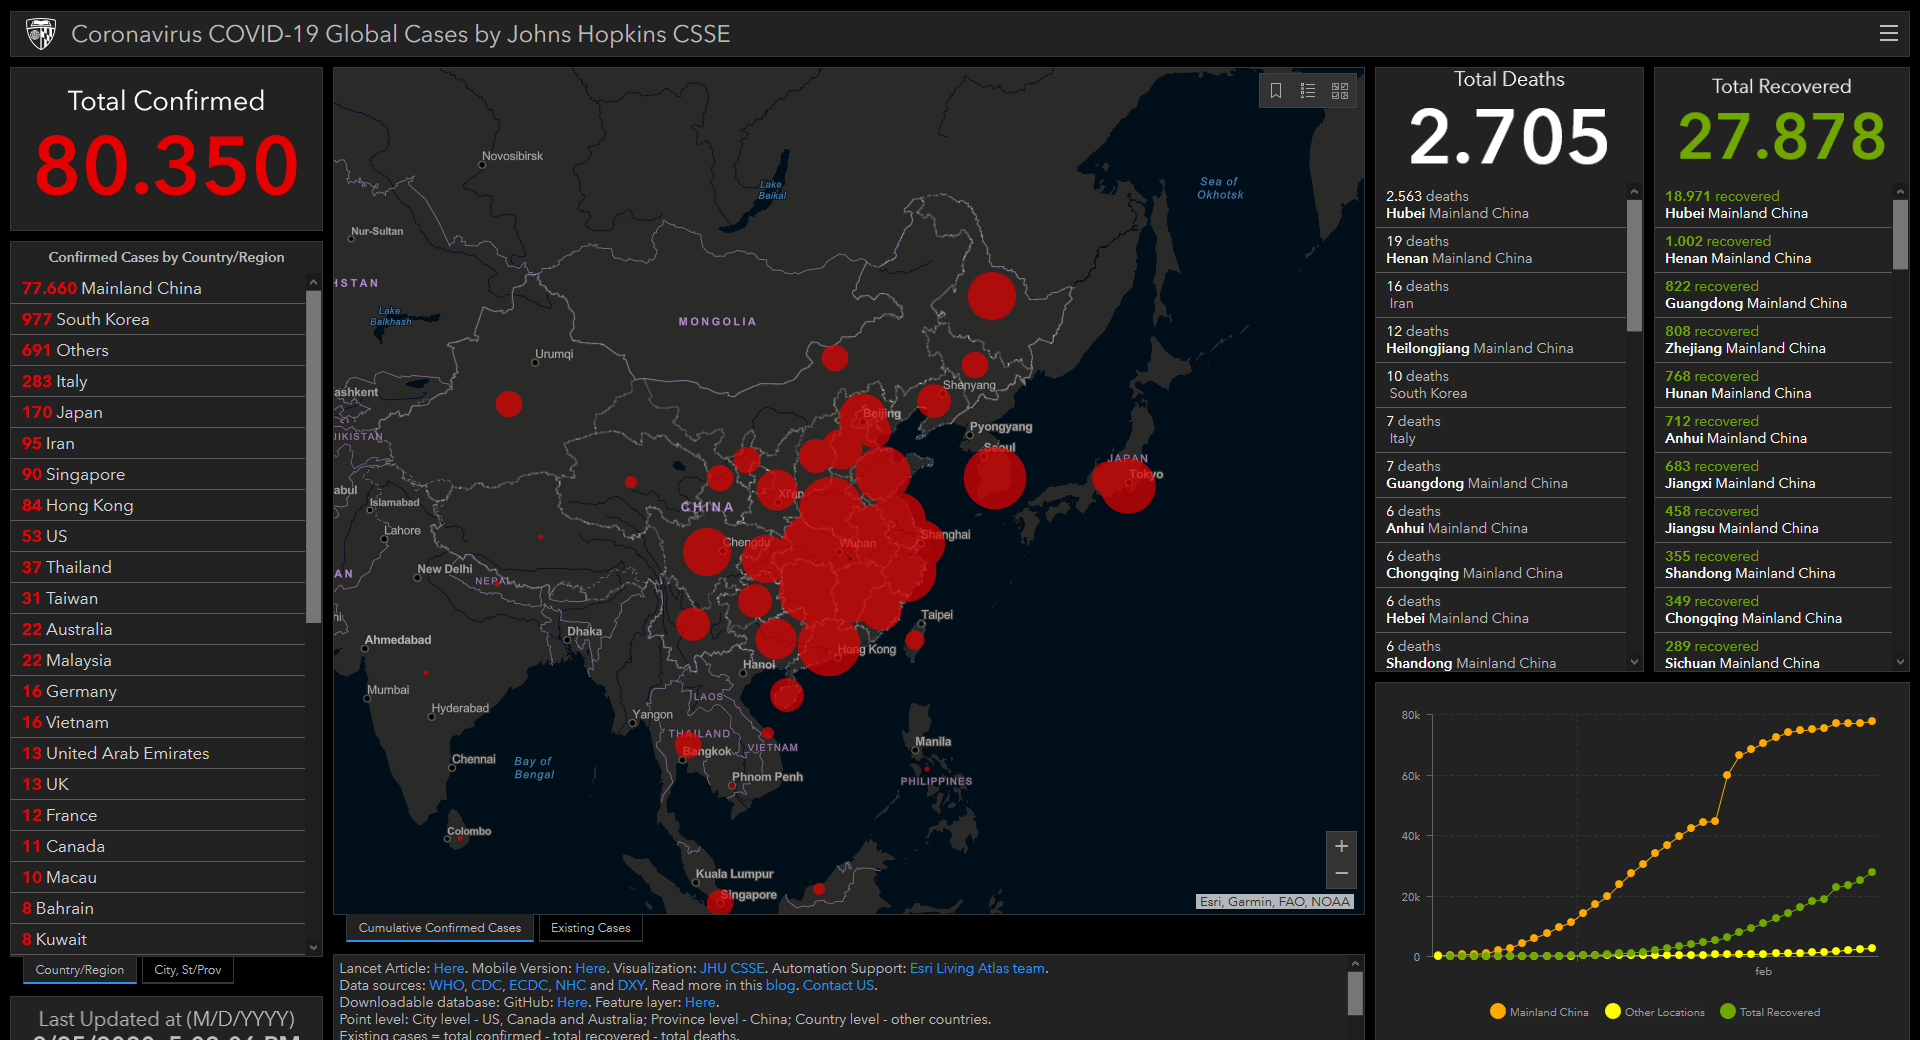Select 16 Germany row

158,691
